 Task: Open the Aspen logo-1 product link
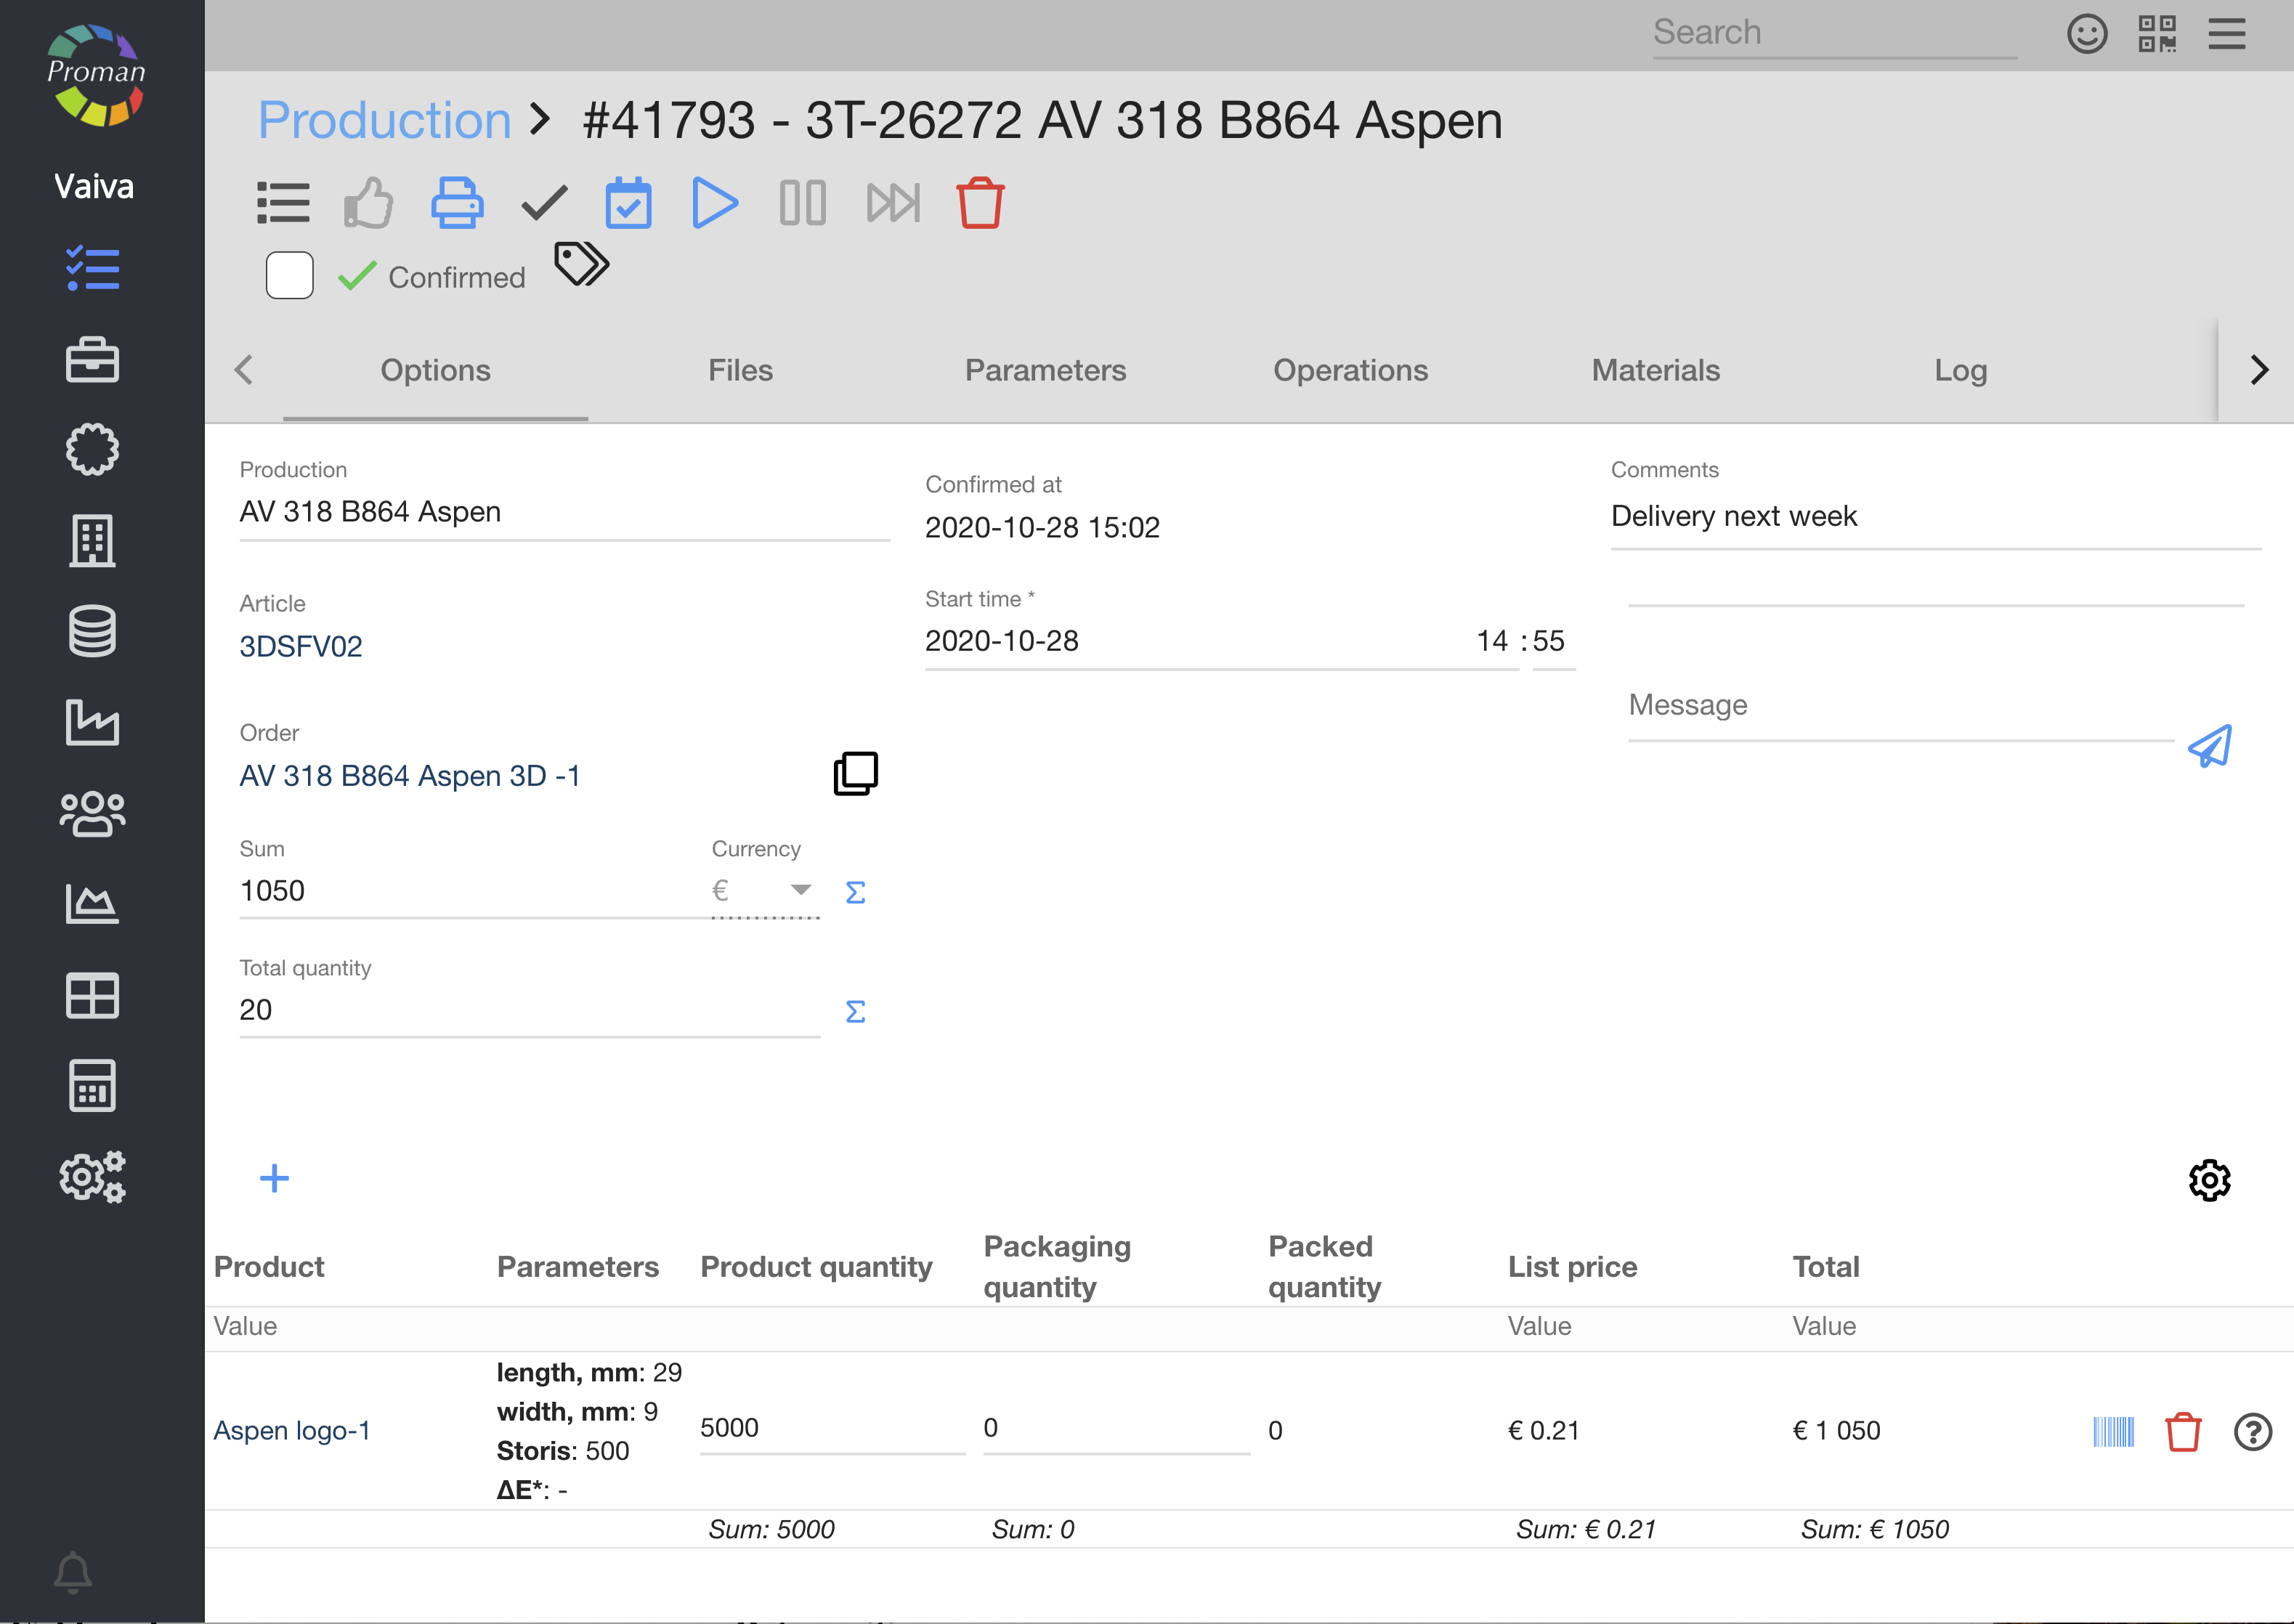[292, 1431]
